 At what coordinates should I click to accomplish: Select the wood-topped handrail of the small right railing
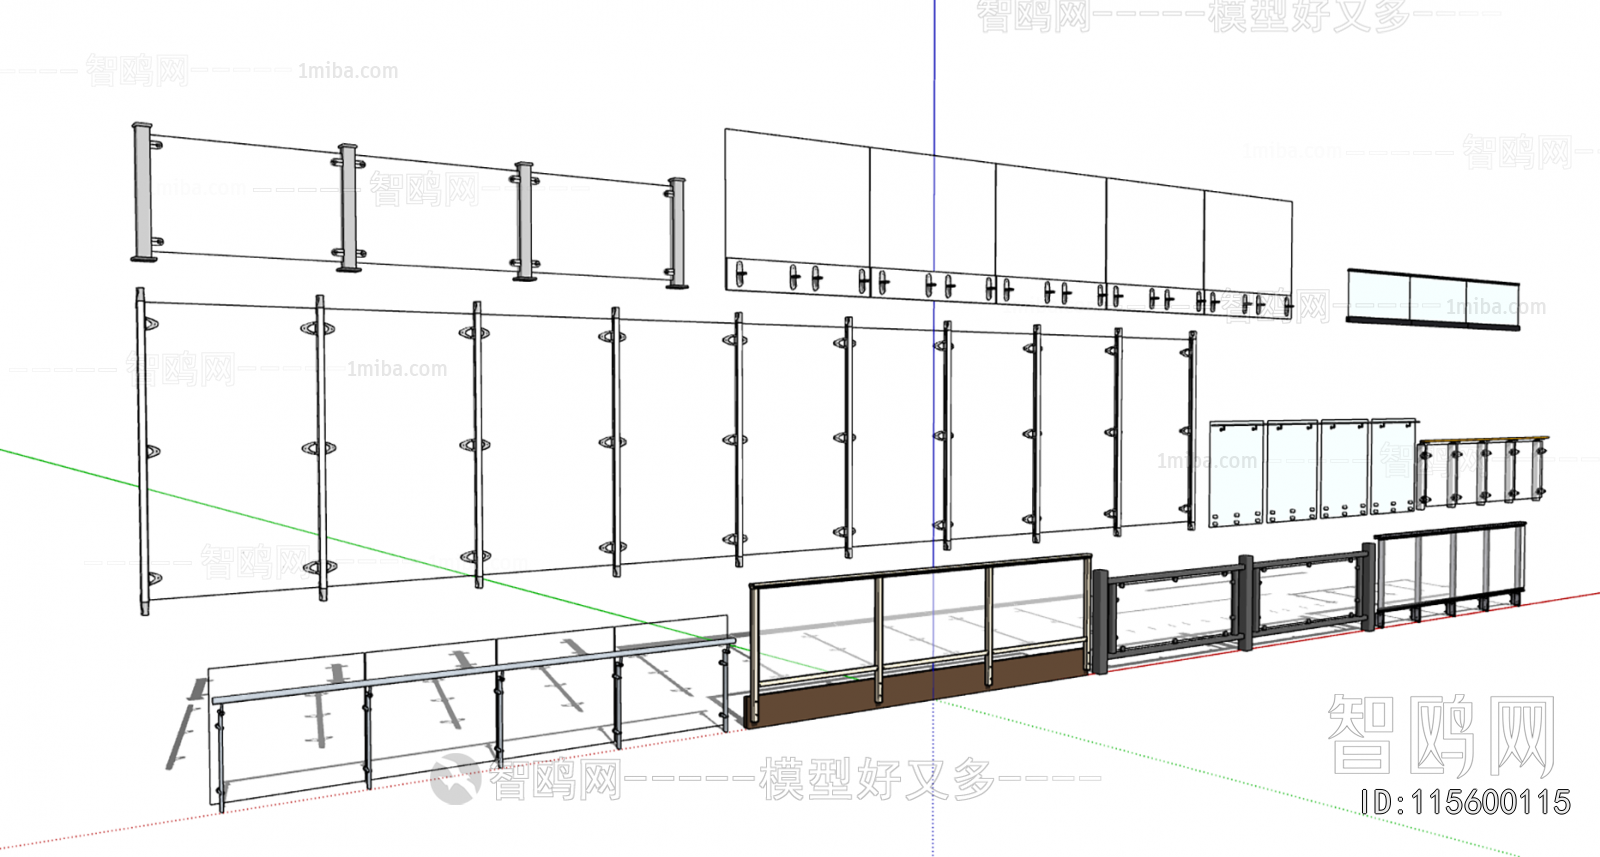[x=1483, y=439]
